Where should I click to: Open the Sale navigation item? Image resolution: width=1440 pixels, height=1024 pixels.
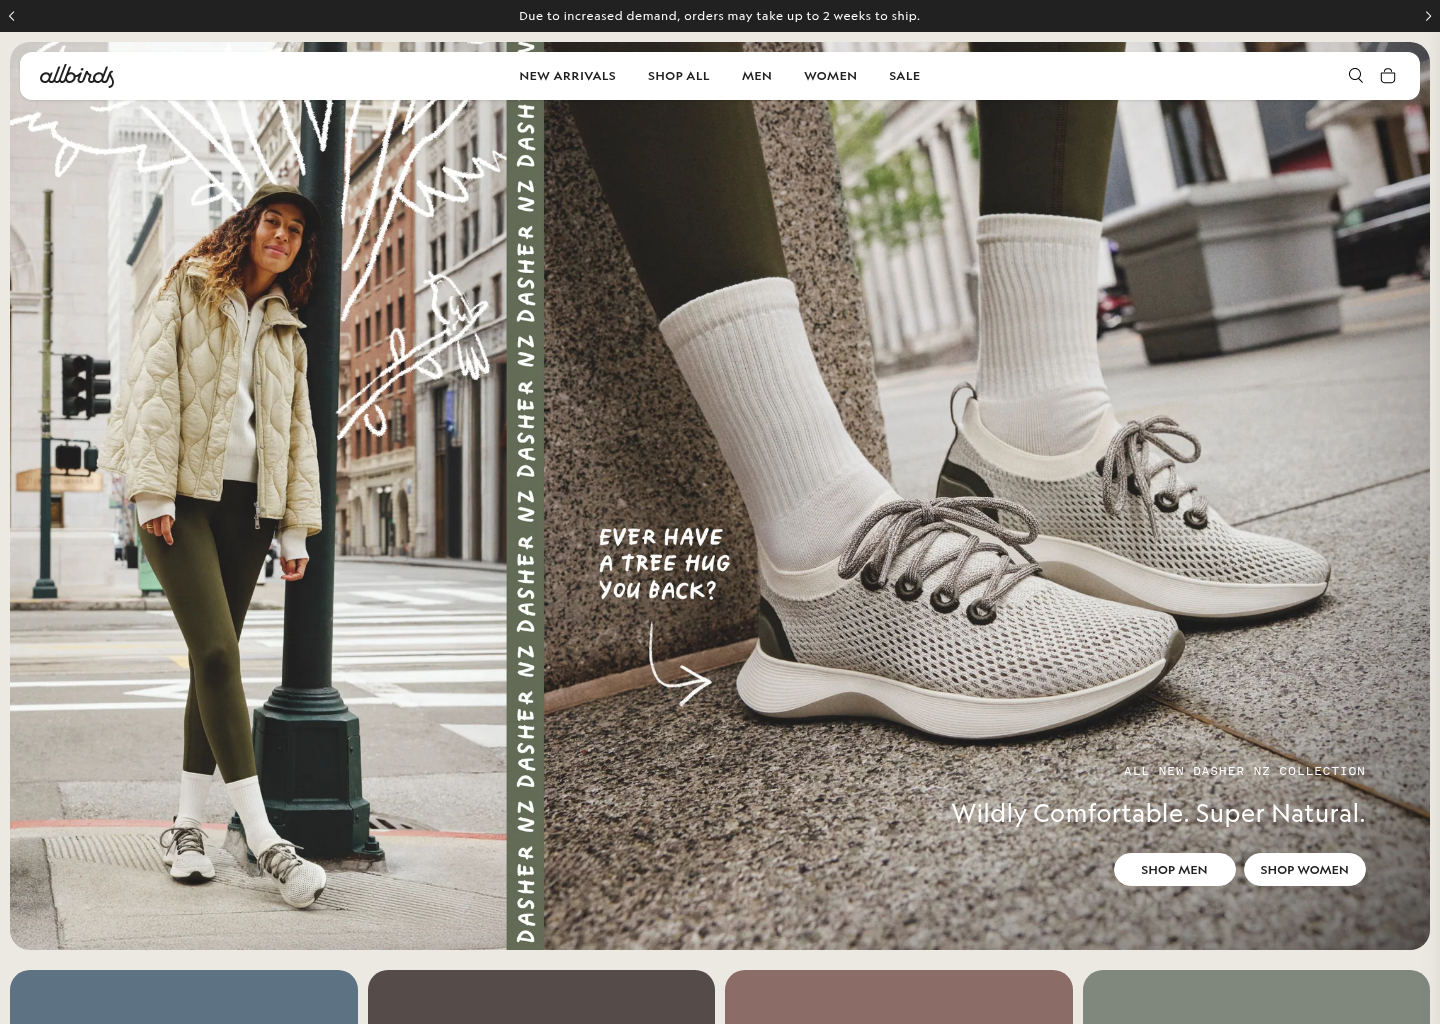point(904,76)
